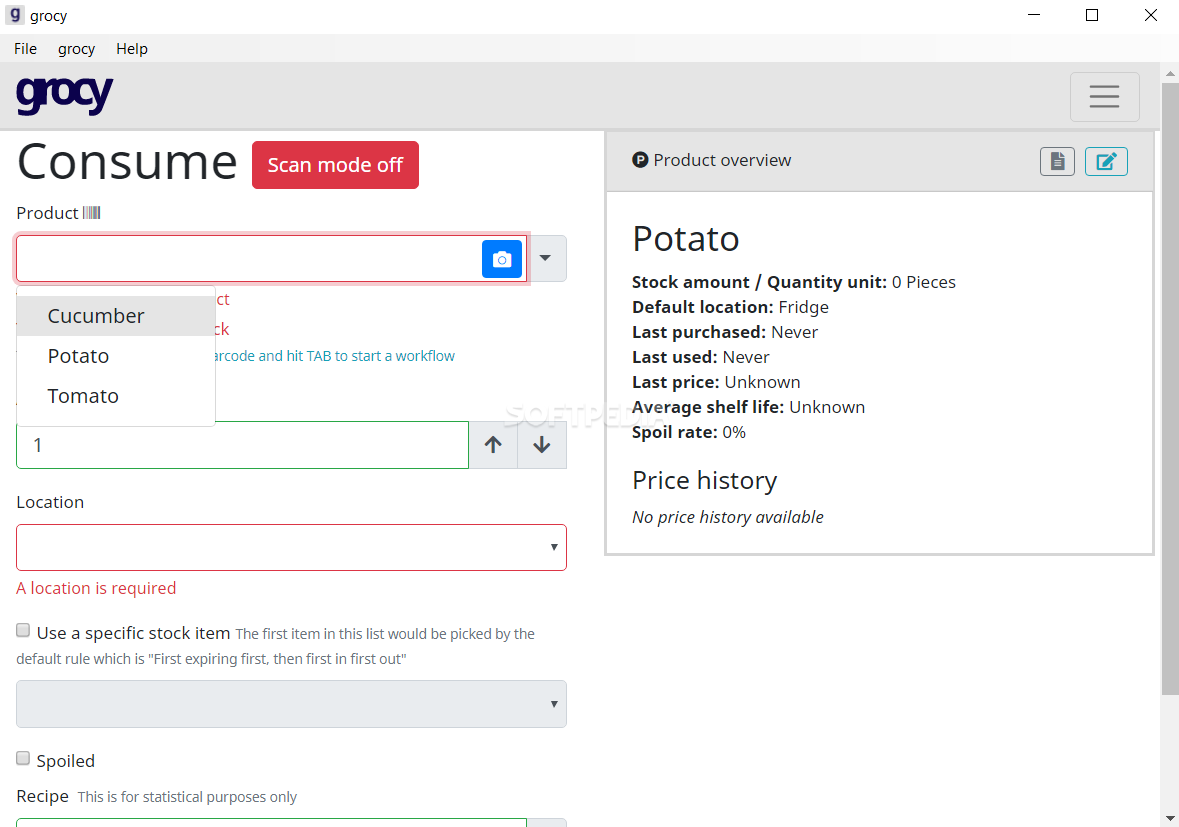Click 'A location is required' message
The height and width of the screenshot is (827, 1179).
pos(96,588)
